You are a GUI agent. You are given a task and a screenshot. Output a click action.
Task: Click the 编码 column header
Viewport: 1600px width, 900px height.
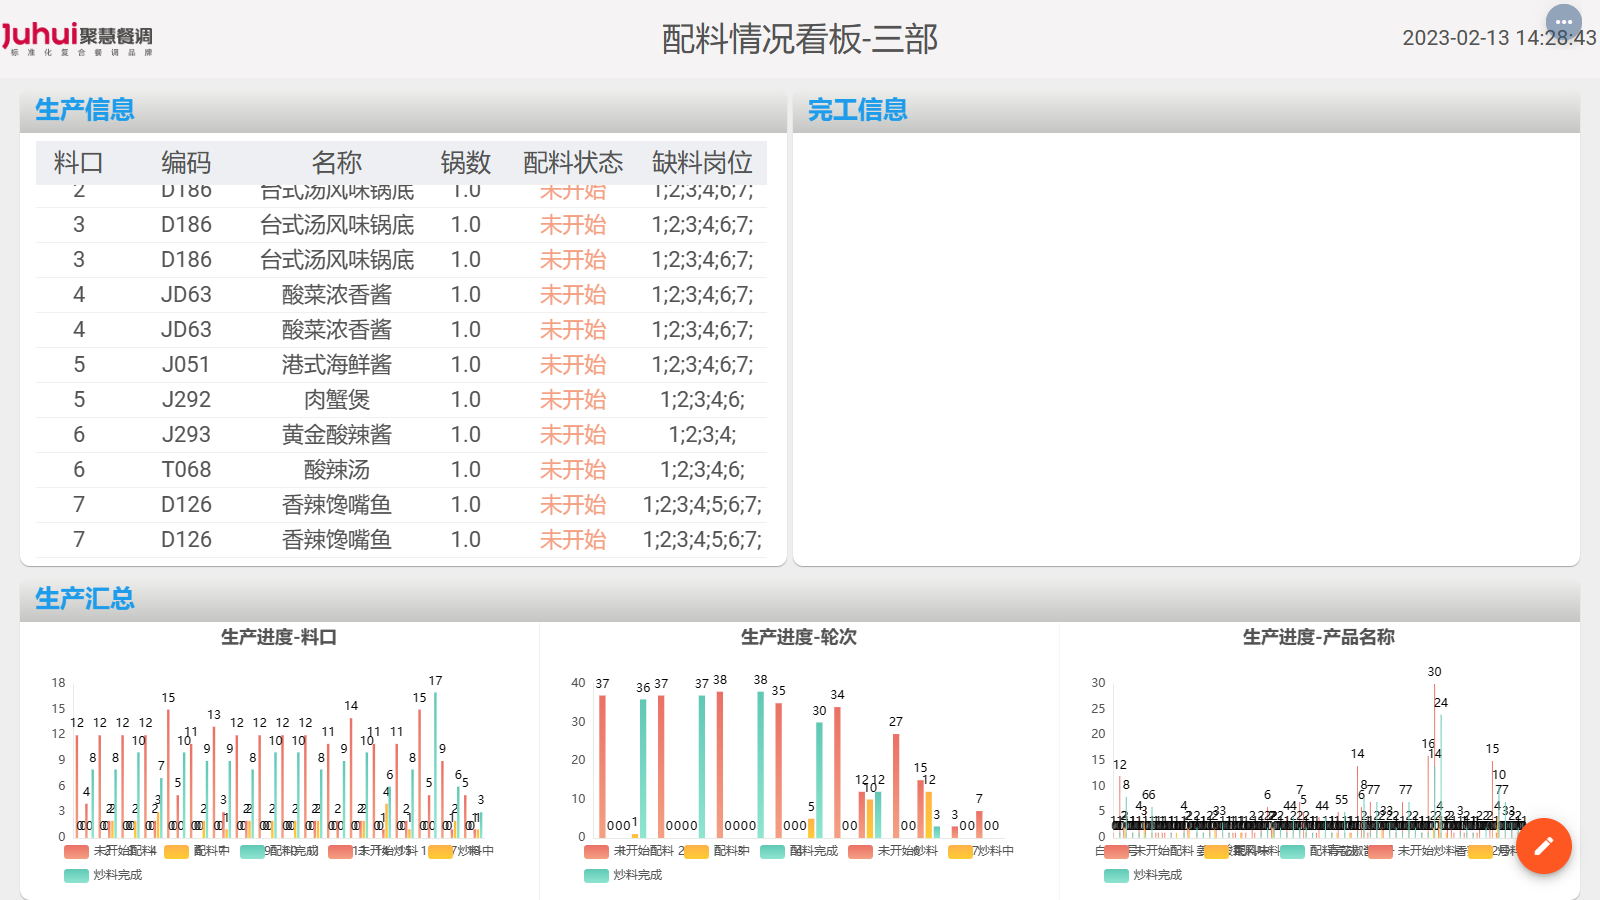(x=186, y=163)
